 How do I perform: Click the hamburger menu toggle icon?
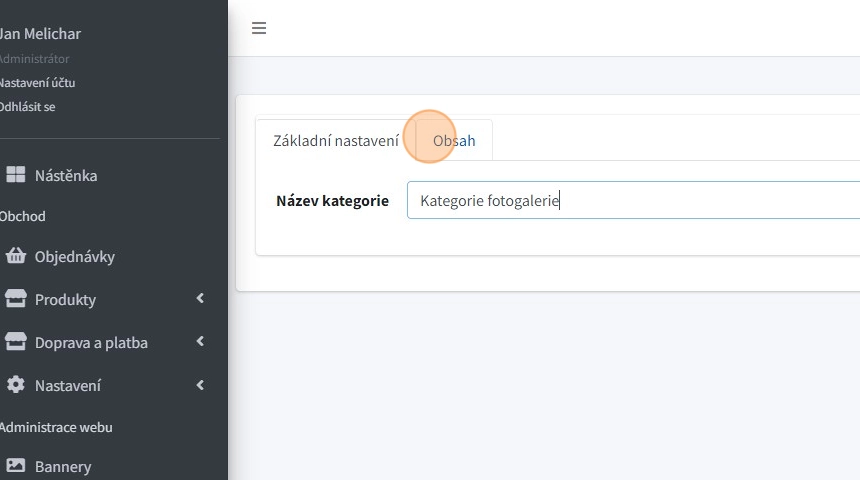pos(259,28)
